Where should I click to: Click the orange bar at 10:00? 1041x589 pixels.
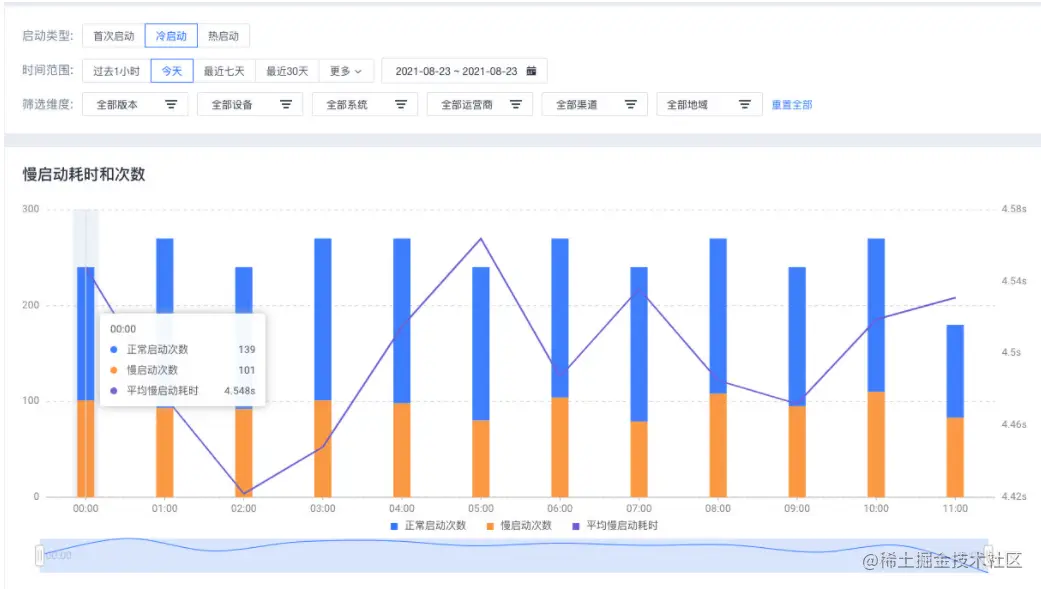[876, 444]
